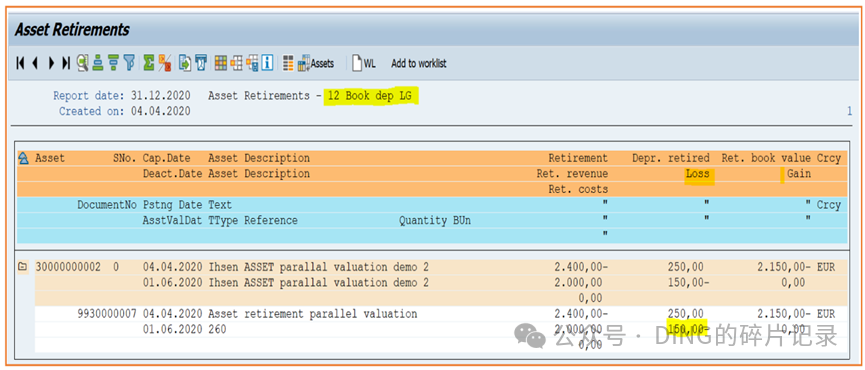Click transaction type 260 in document row
This screenshot has height=370, width=865.
tap(217, 330)
